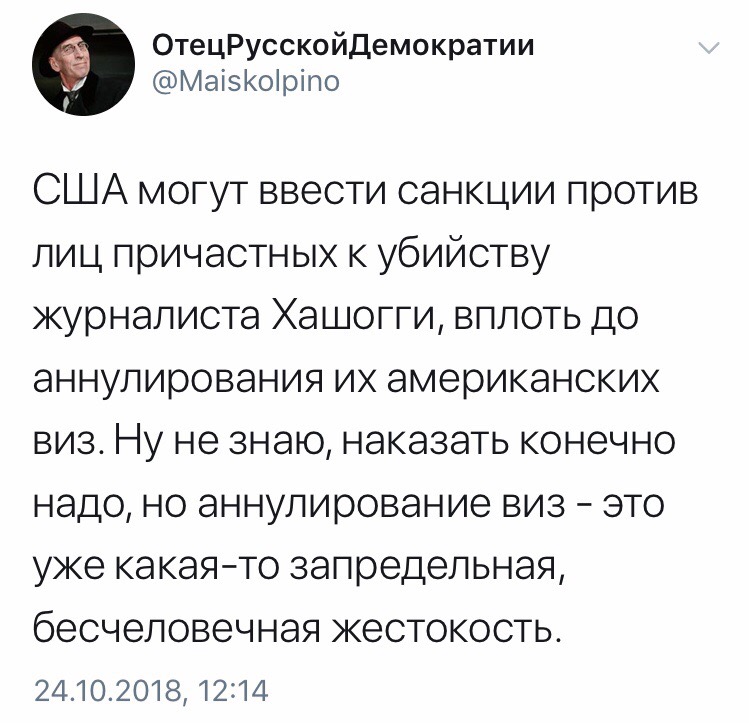The image size is (749, 723).
Task: Open ОтецРусскойДемократии display name profile
Action: coord(343,46)
